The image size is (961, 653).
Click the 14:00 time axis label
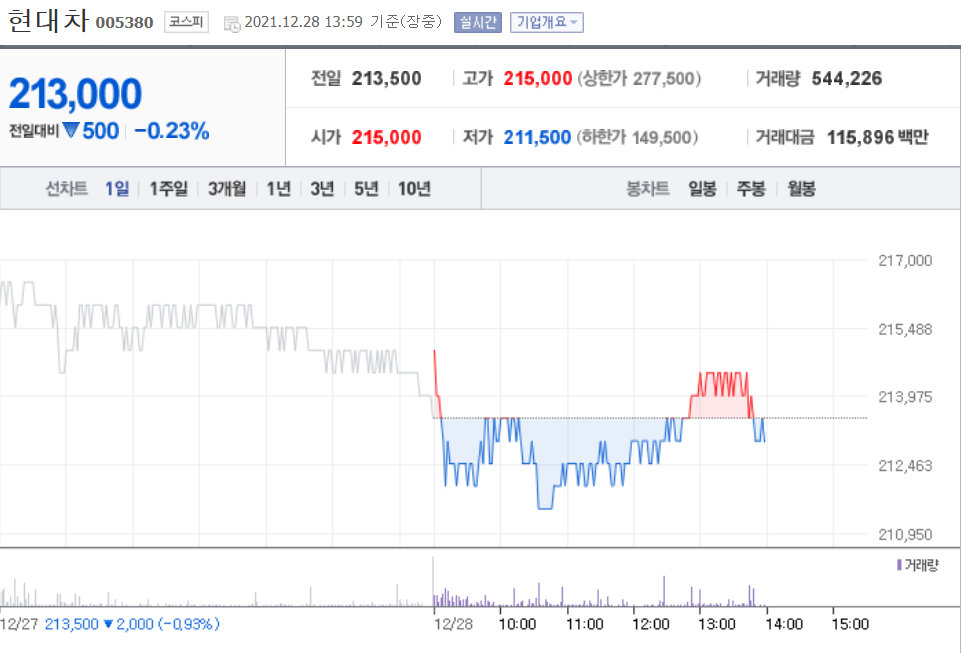(x=784, y=624)
